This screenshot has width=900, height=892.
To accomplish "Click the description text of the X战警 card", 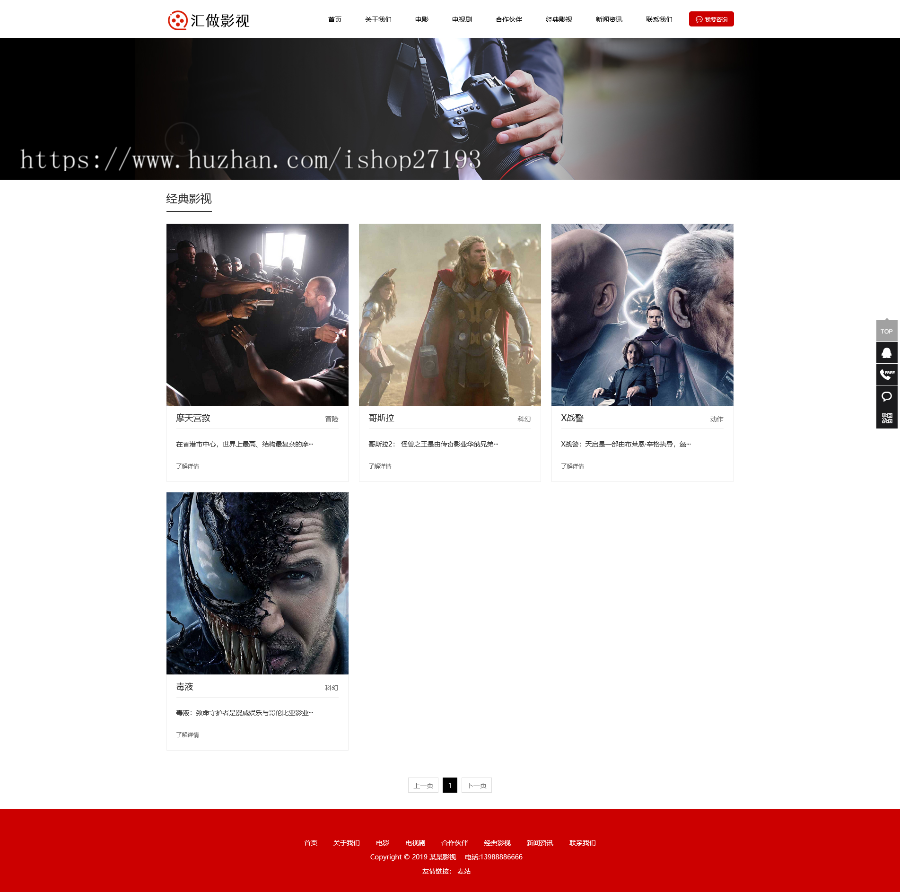I will 626,444.
